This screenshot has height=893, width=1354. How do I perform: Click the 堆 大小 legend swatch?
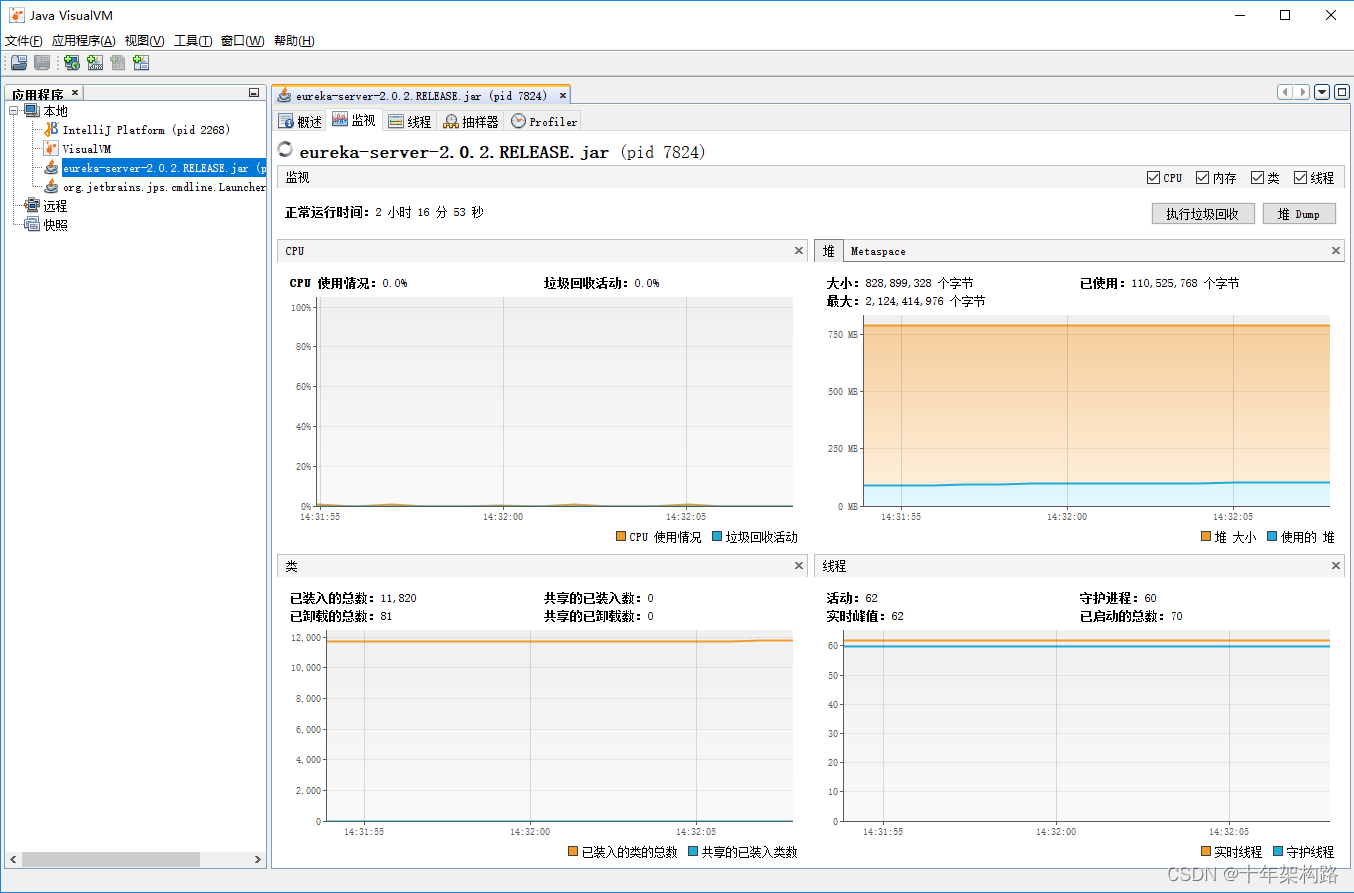1206,537
